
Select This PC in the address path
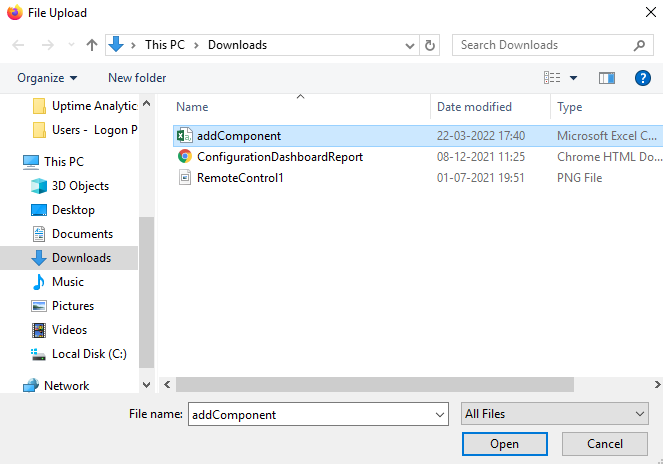pos(165,45)
